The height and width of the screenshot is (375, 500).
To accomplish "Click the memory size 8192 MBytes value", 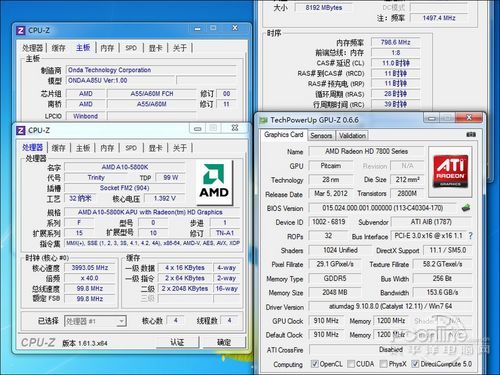I will click(x=324, y=8).
